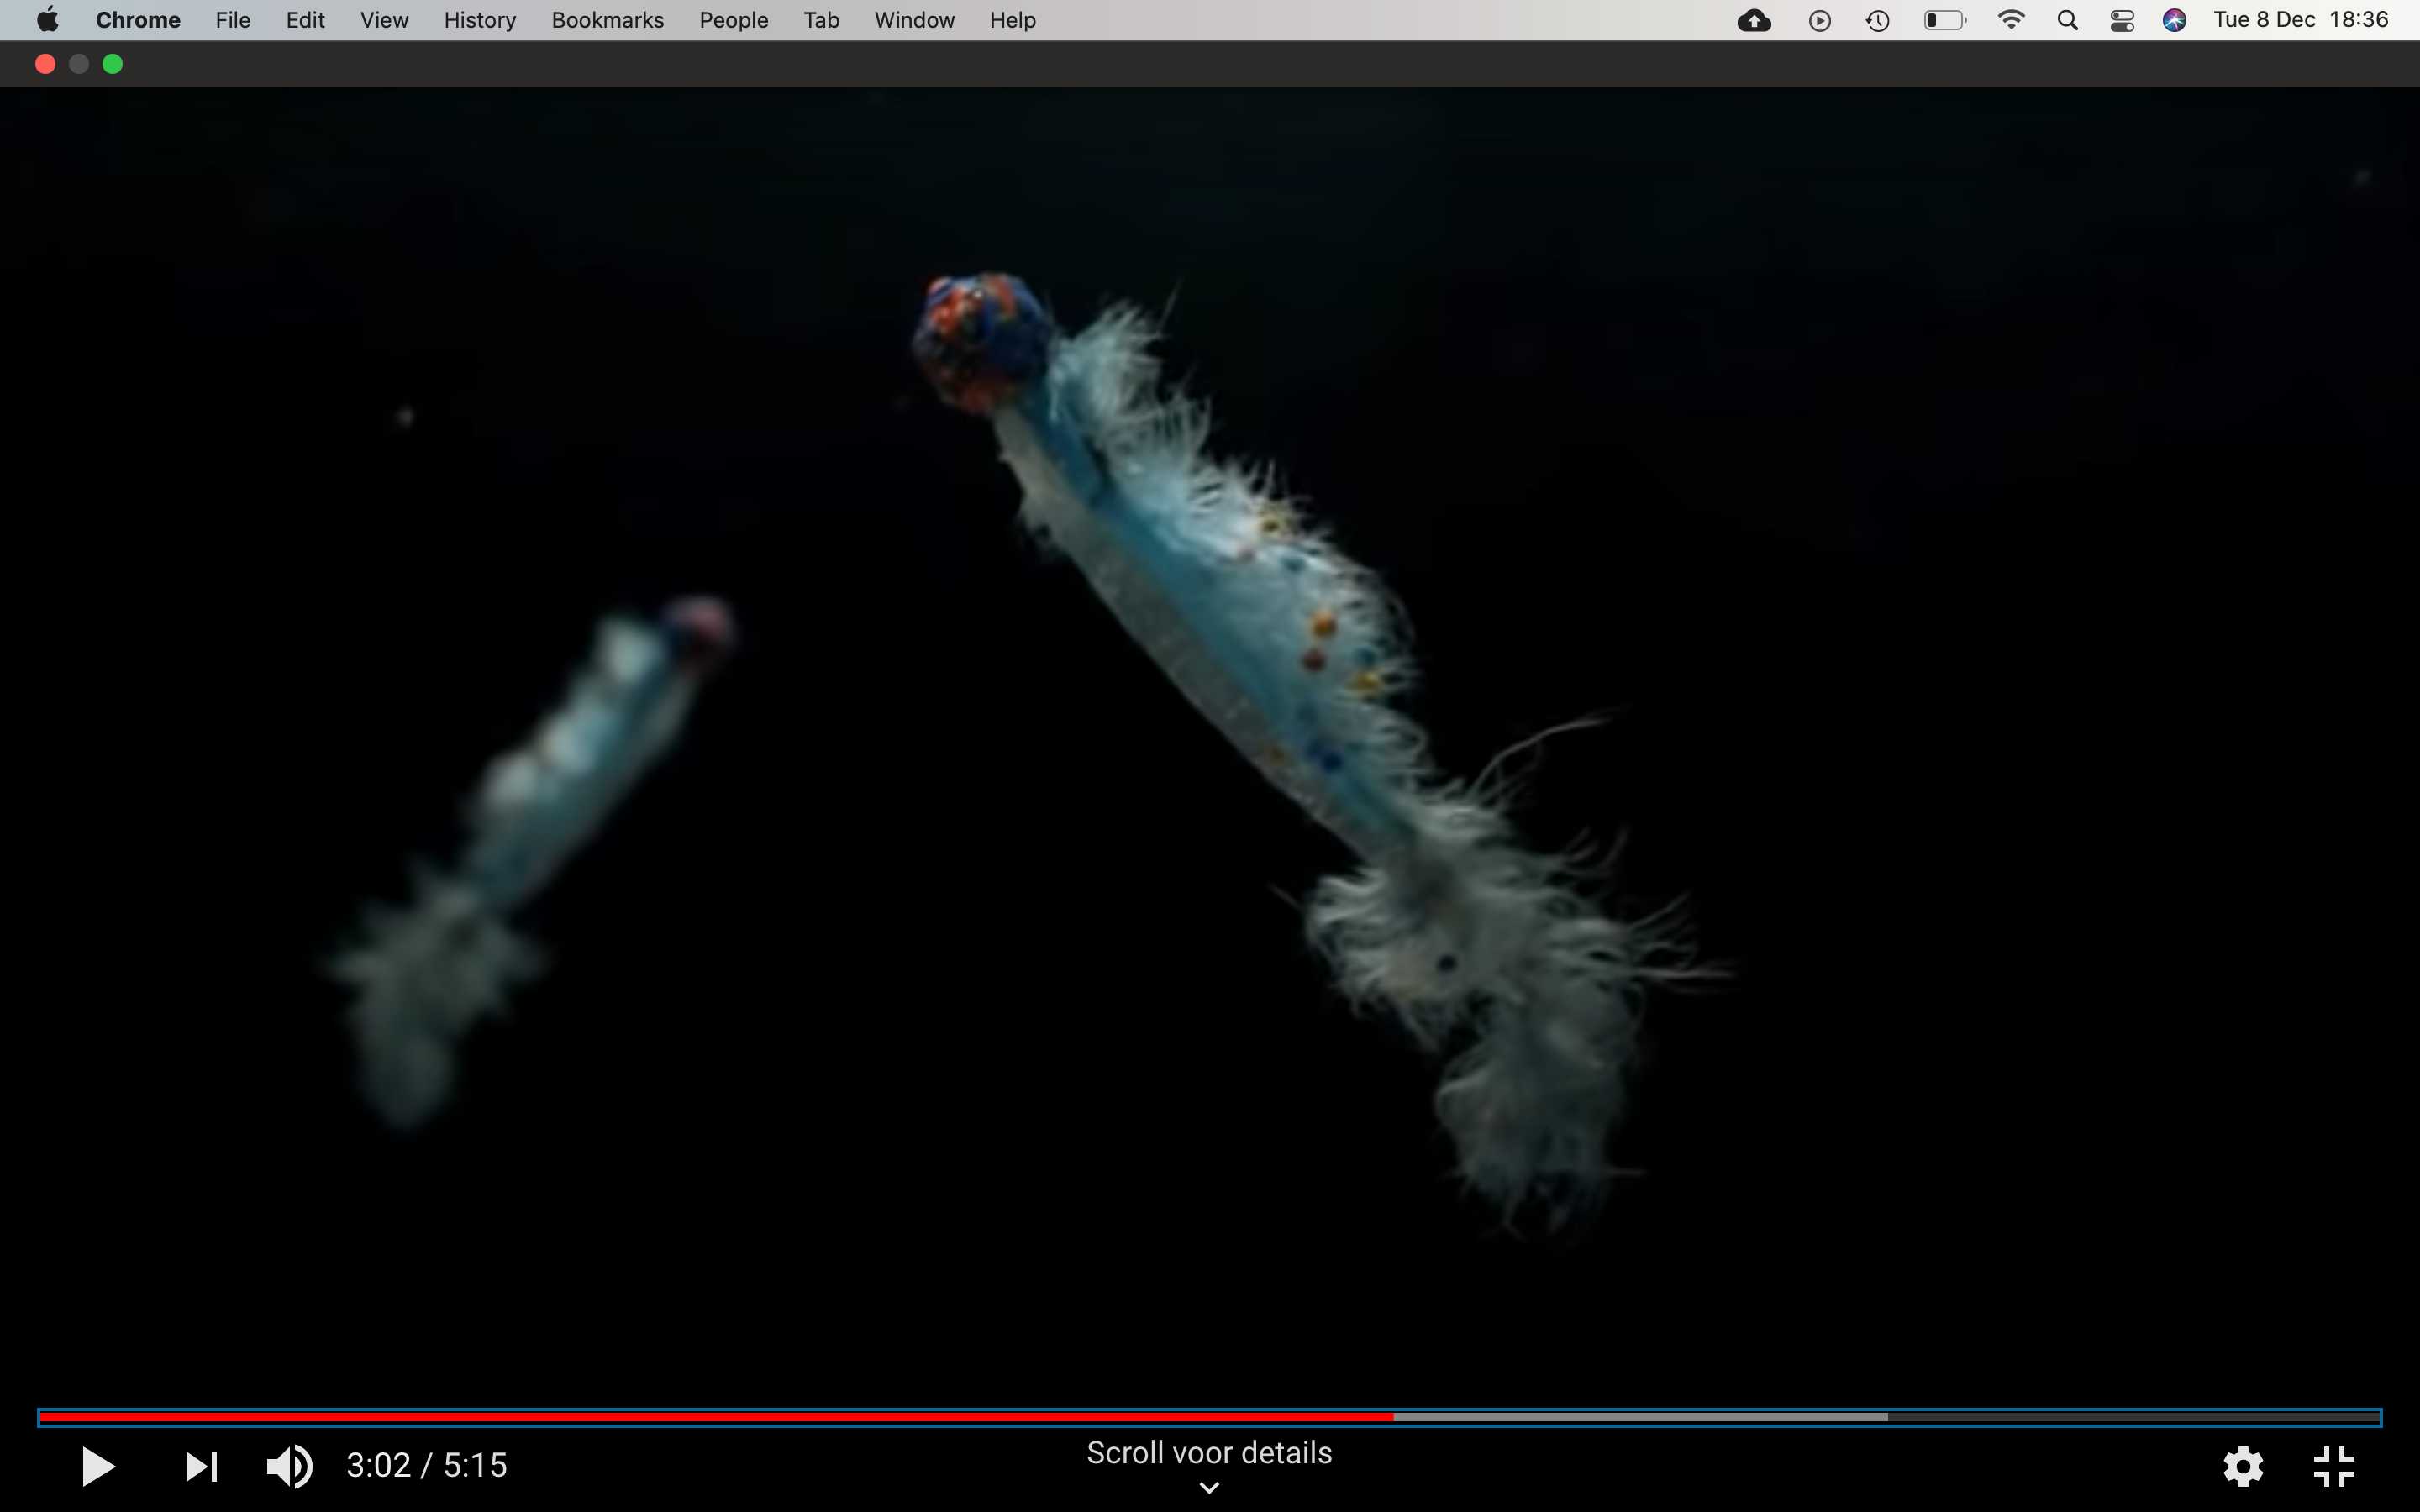Click 'Scroll voor details' label
2420x1512 pixels.
pyautogui.click(x=1209, y=1452)
